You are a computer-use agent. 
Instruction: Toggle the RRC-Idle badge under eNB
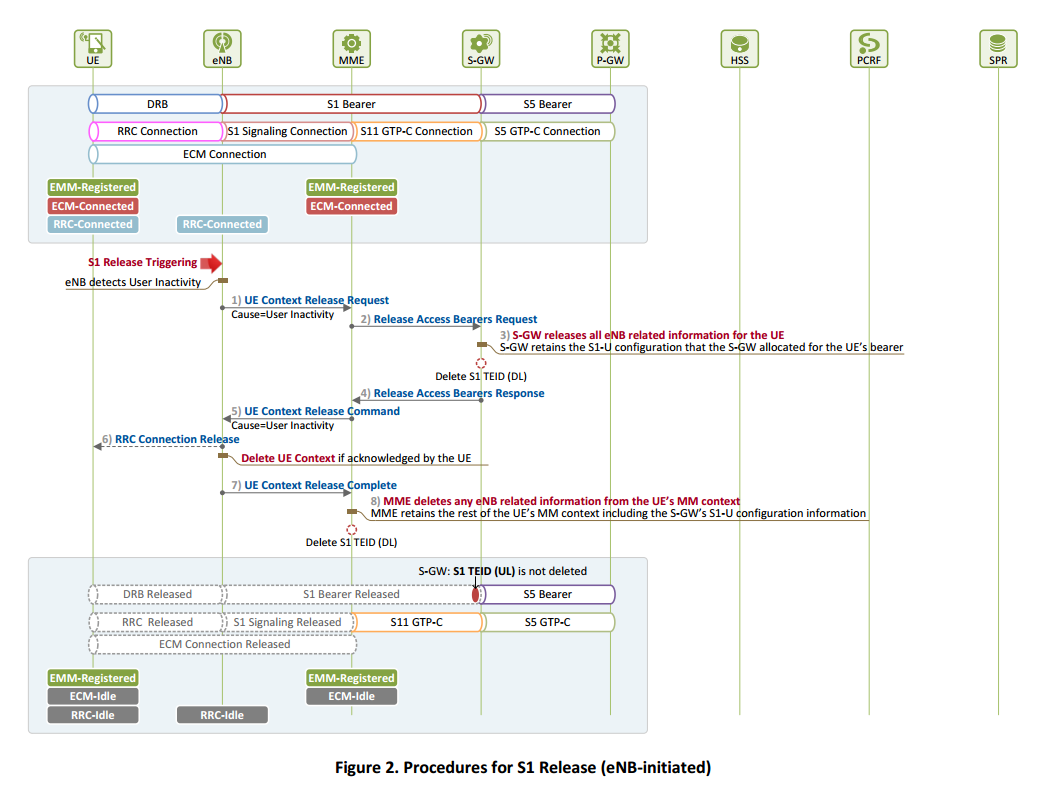222,715
